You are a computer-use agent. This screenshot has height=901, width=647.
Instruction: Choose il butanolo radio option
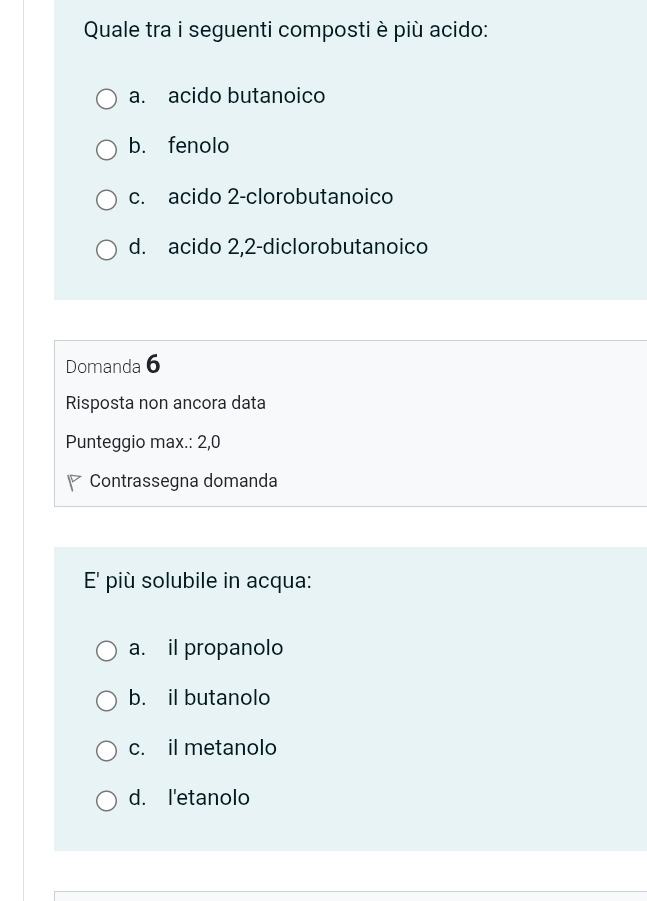tap(106, 701)
